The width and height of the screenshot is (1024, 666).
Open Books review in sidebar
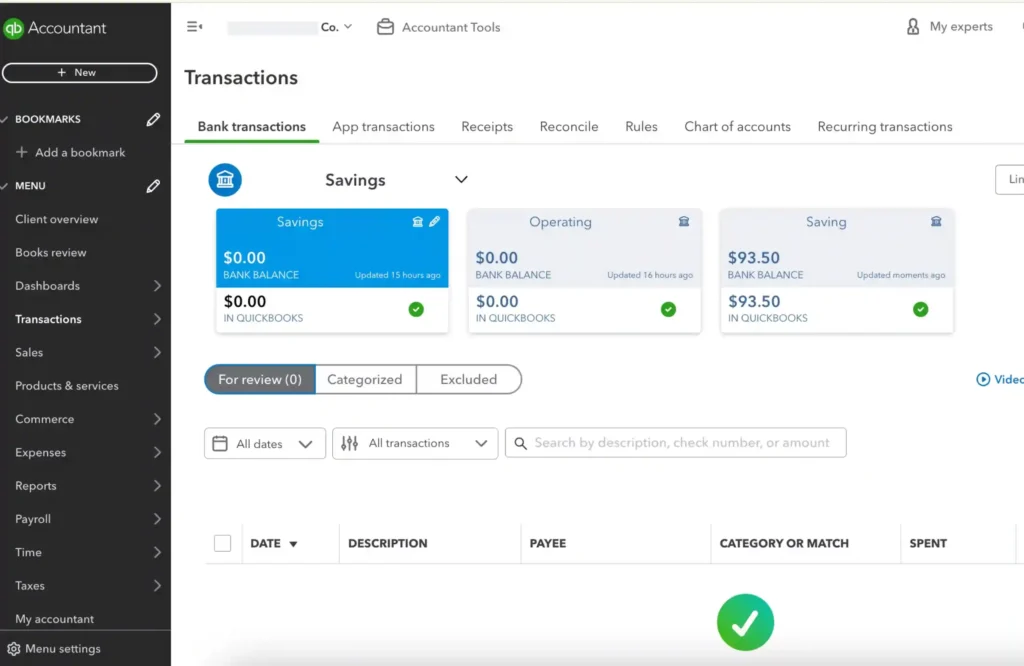click(x=51, y=253)
